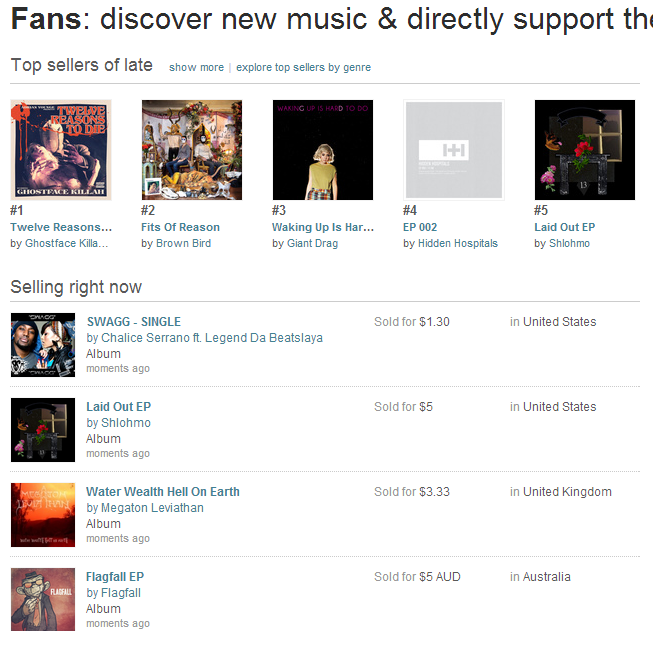Viewport: 653px width, 653px height.
Task: Visit the Hidden Hospitals artist link
Action: [458, 243]
